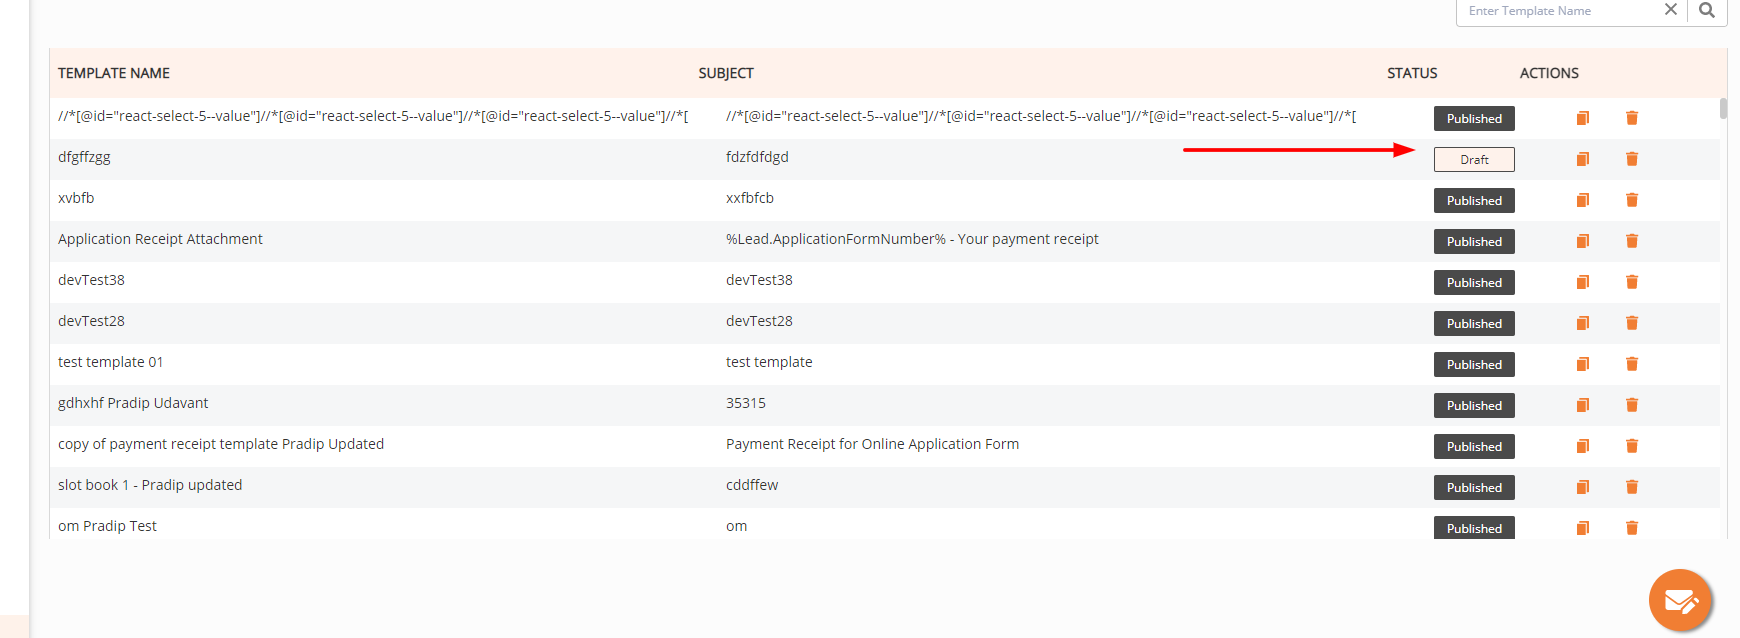Viewport: 1740px width, 638px height.
Task: Delete the Application Receipt Attachment template
Action: (x=1632, y=241)
